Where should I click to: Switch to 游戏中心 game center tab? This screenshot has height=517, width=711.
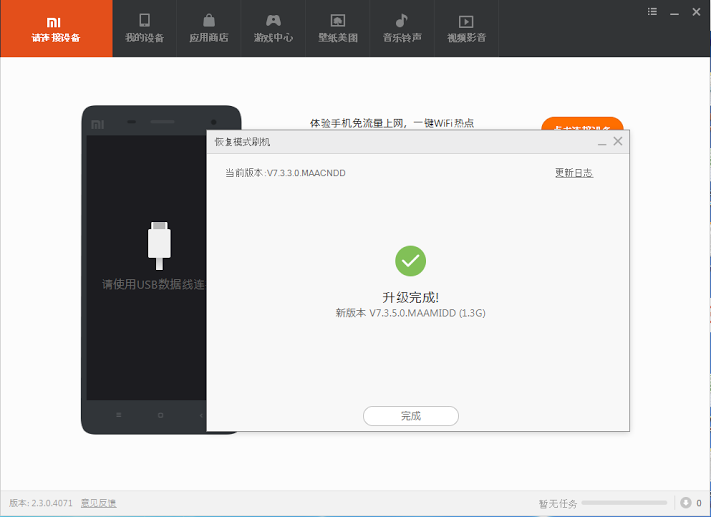pyautogui.click(x=273, y=29)
